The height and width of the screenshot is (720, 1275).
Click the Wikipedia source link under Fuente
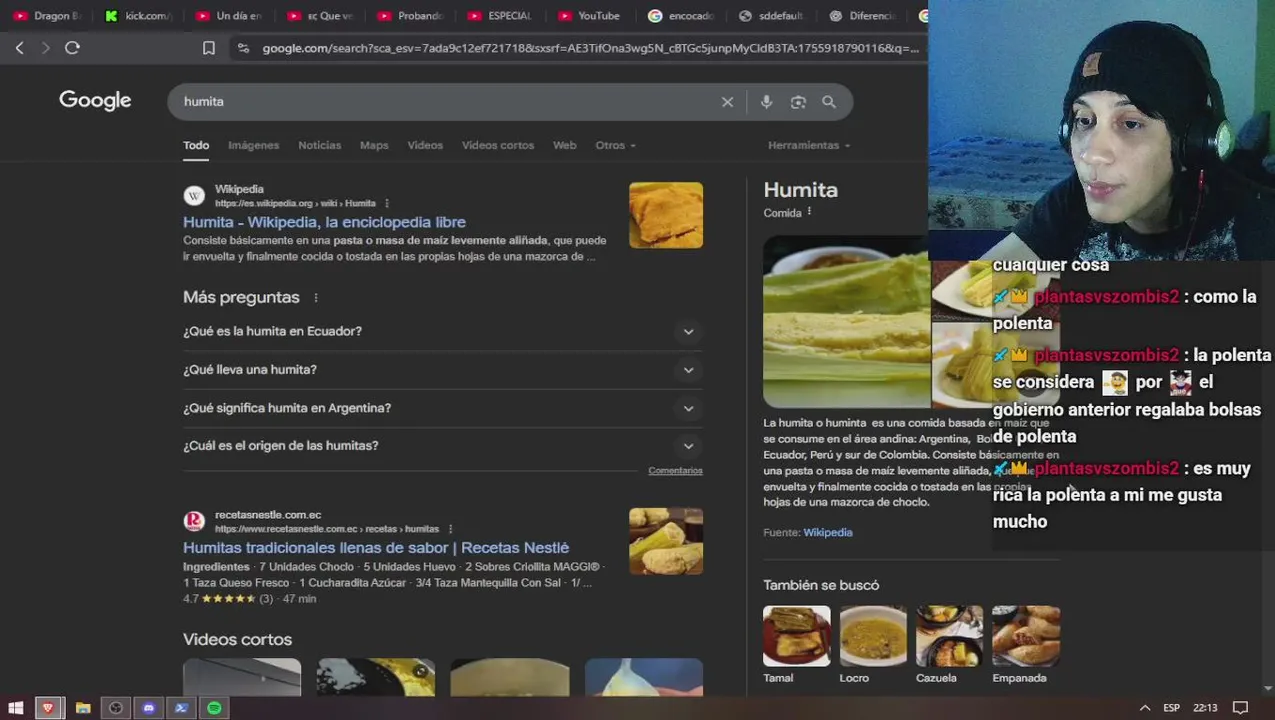pyautogui.click(x=828, y=533)
